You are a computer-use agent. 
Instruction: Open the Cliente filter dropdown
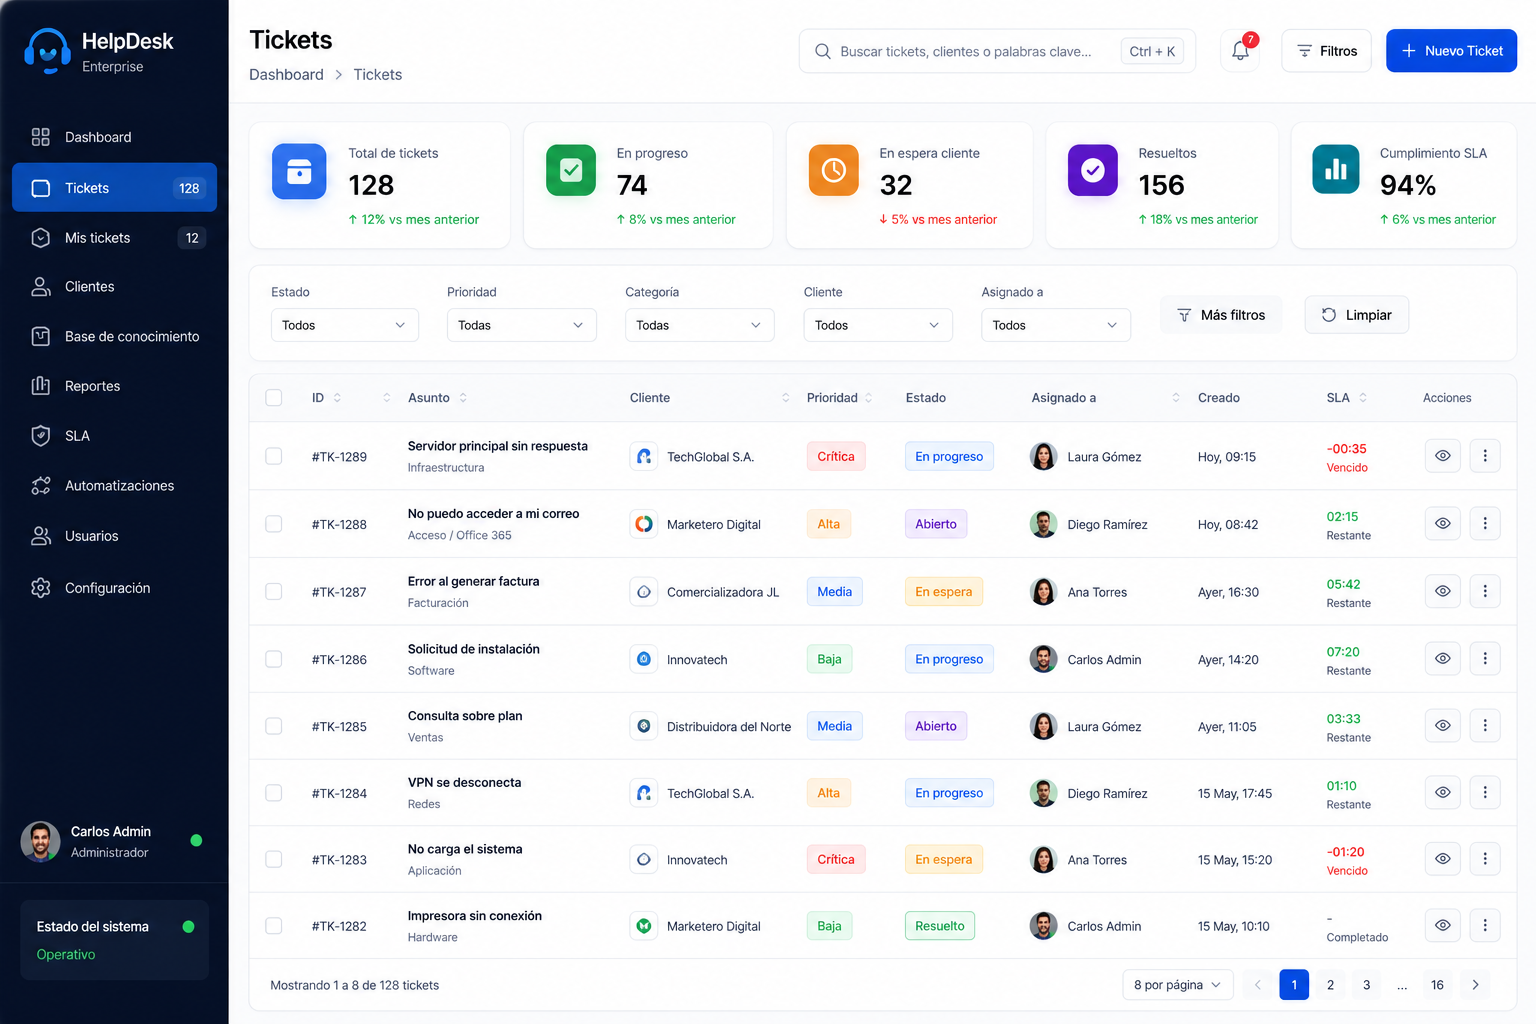877,325
